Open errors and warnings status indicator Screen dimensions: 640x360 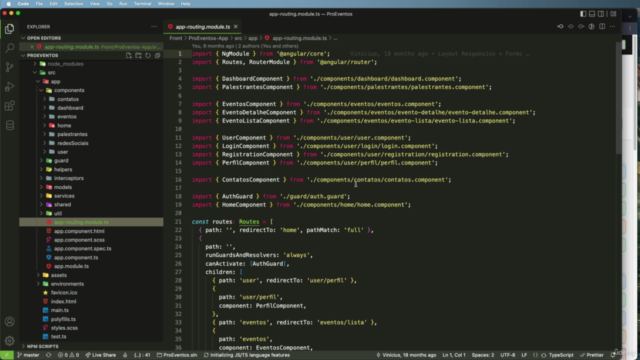click(68, 355)
